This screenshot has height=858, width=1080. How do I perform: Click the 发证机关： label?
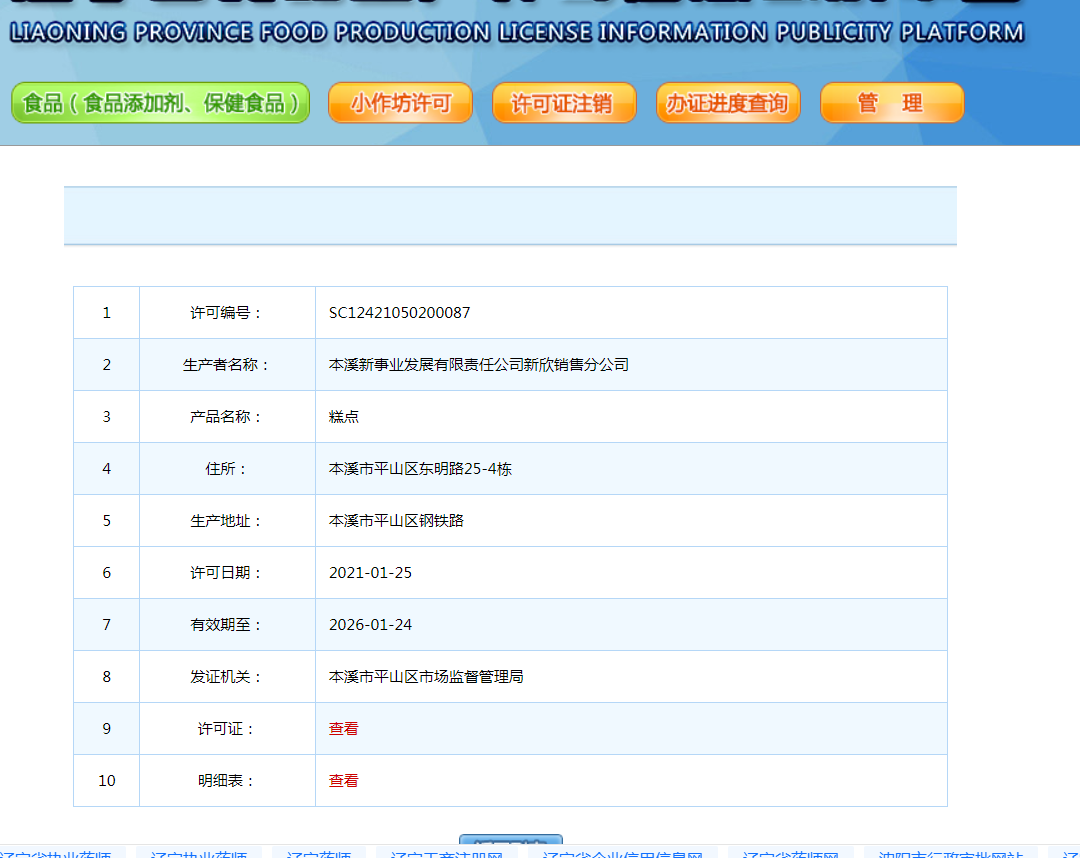[x=227, y=677]
